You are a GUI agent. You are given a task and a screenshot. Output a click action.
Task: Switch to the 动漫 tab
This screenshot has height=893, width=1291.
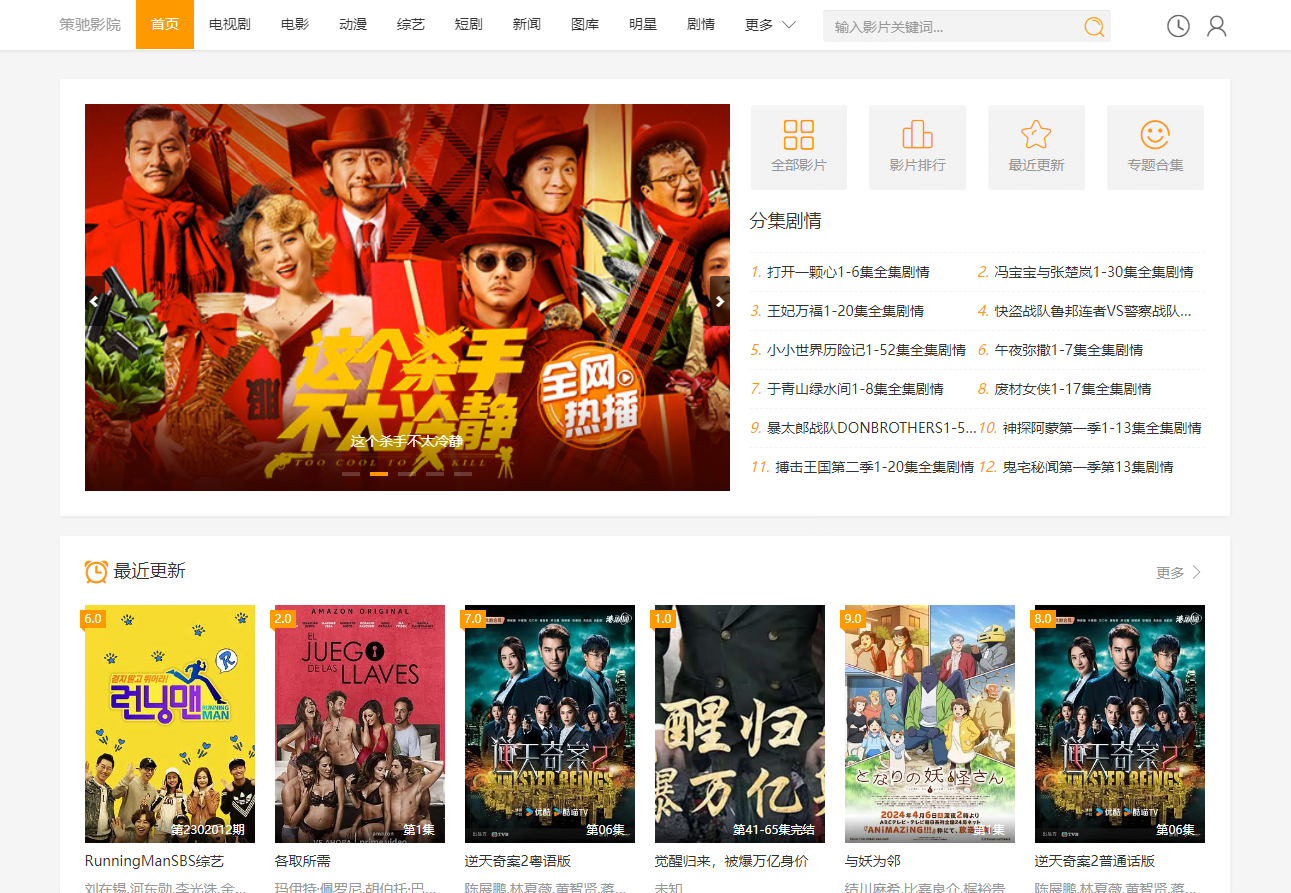coord(353,25)
